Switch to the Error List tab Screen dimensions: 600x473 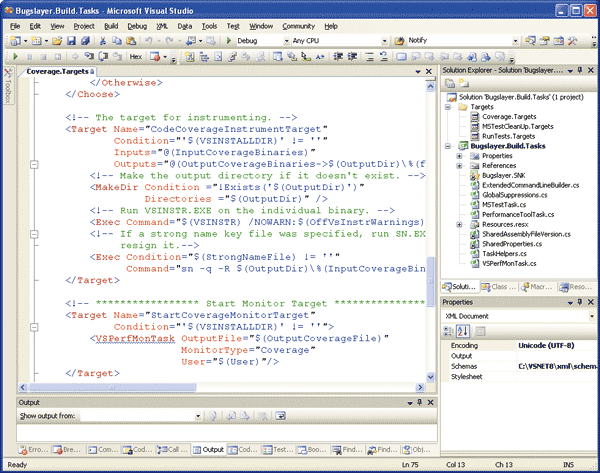[34, 450]
